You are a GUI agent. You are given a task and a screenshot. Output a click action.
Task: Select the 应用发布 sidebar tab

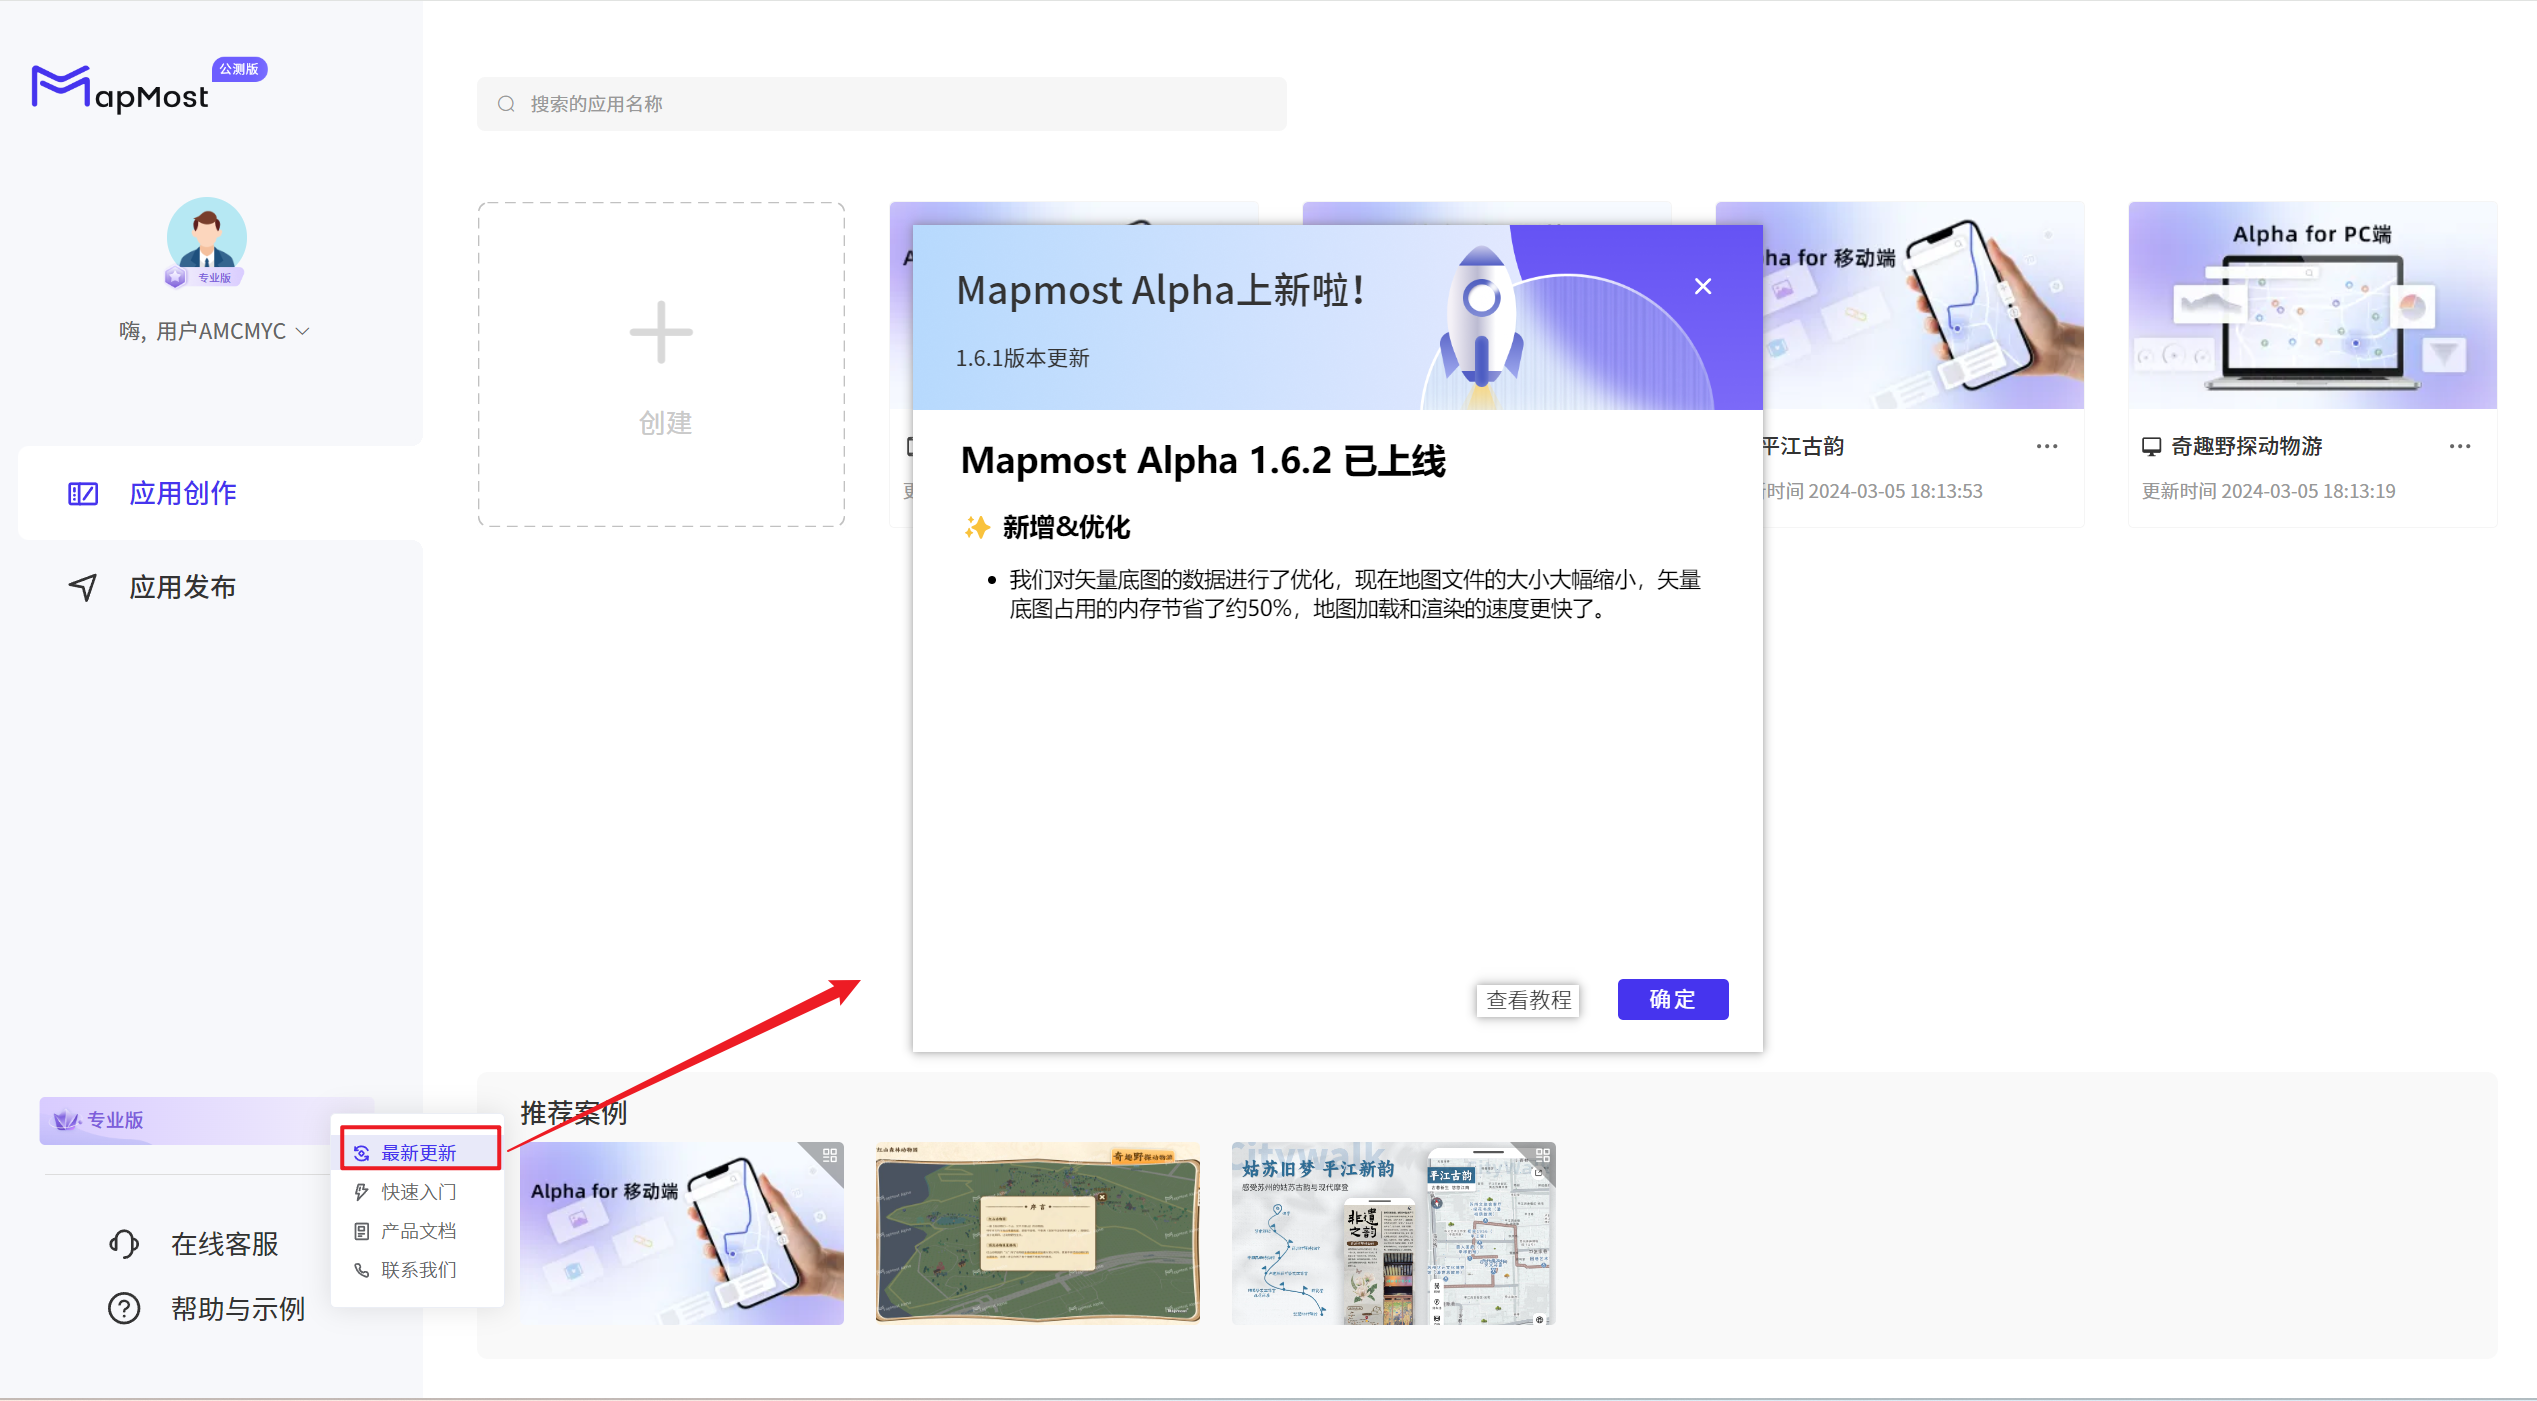[220, 587]
